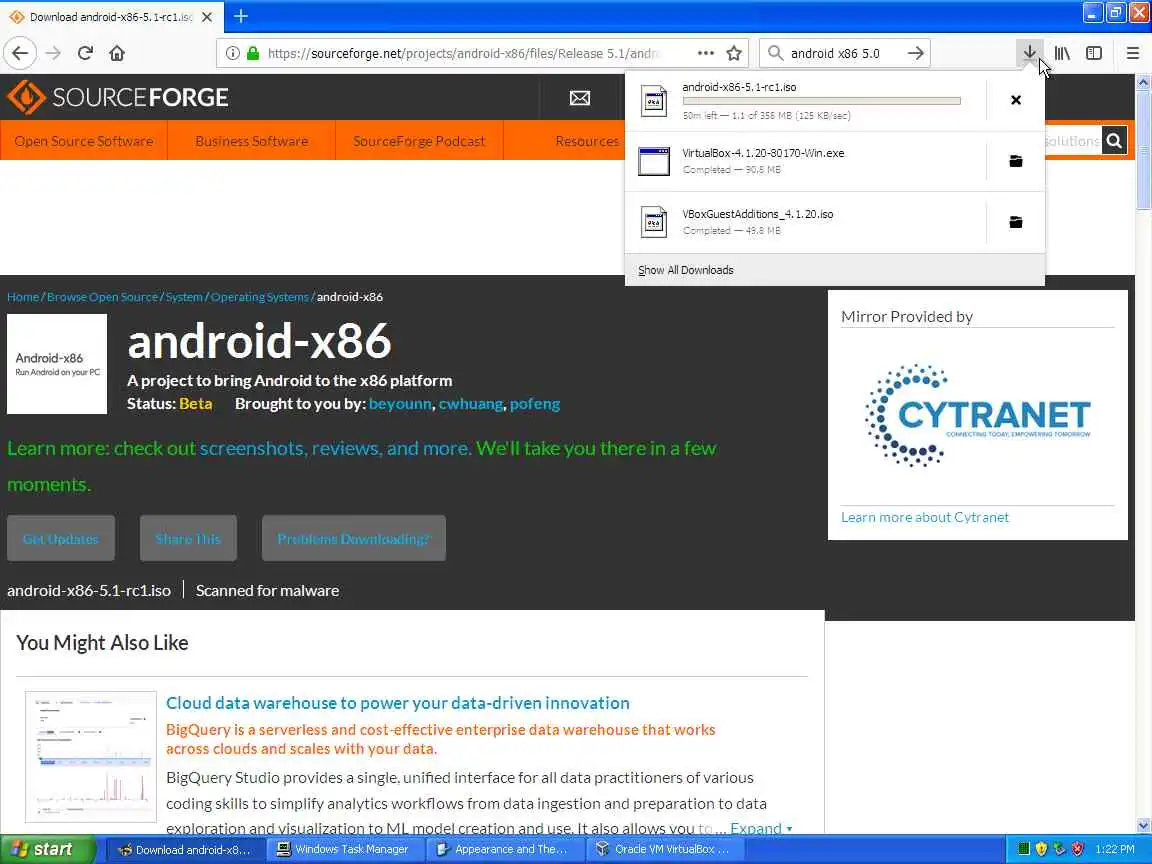1152x864 pixels.
Task: Click the Get Updates button
Action: click(60, 539)
